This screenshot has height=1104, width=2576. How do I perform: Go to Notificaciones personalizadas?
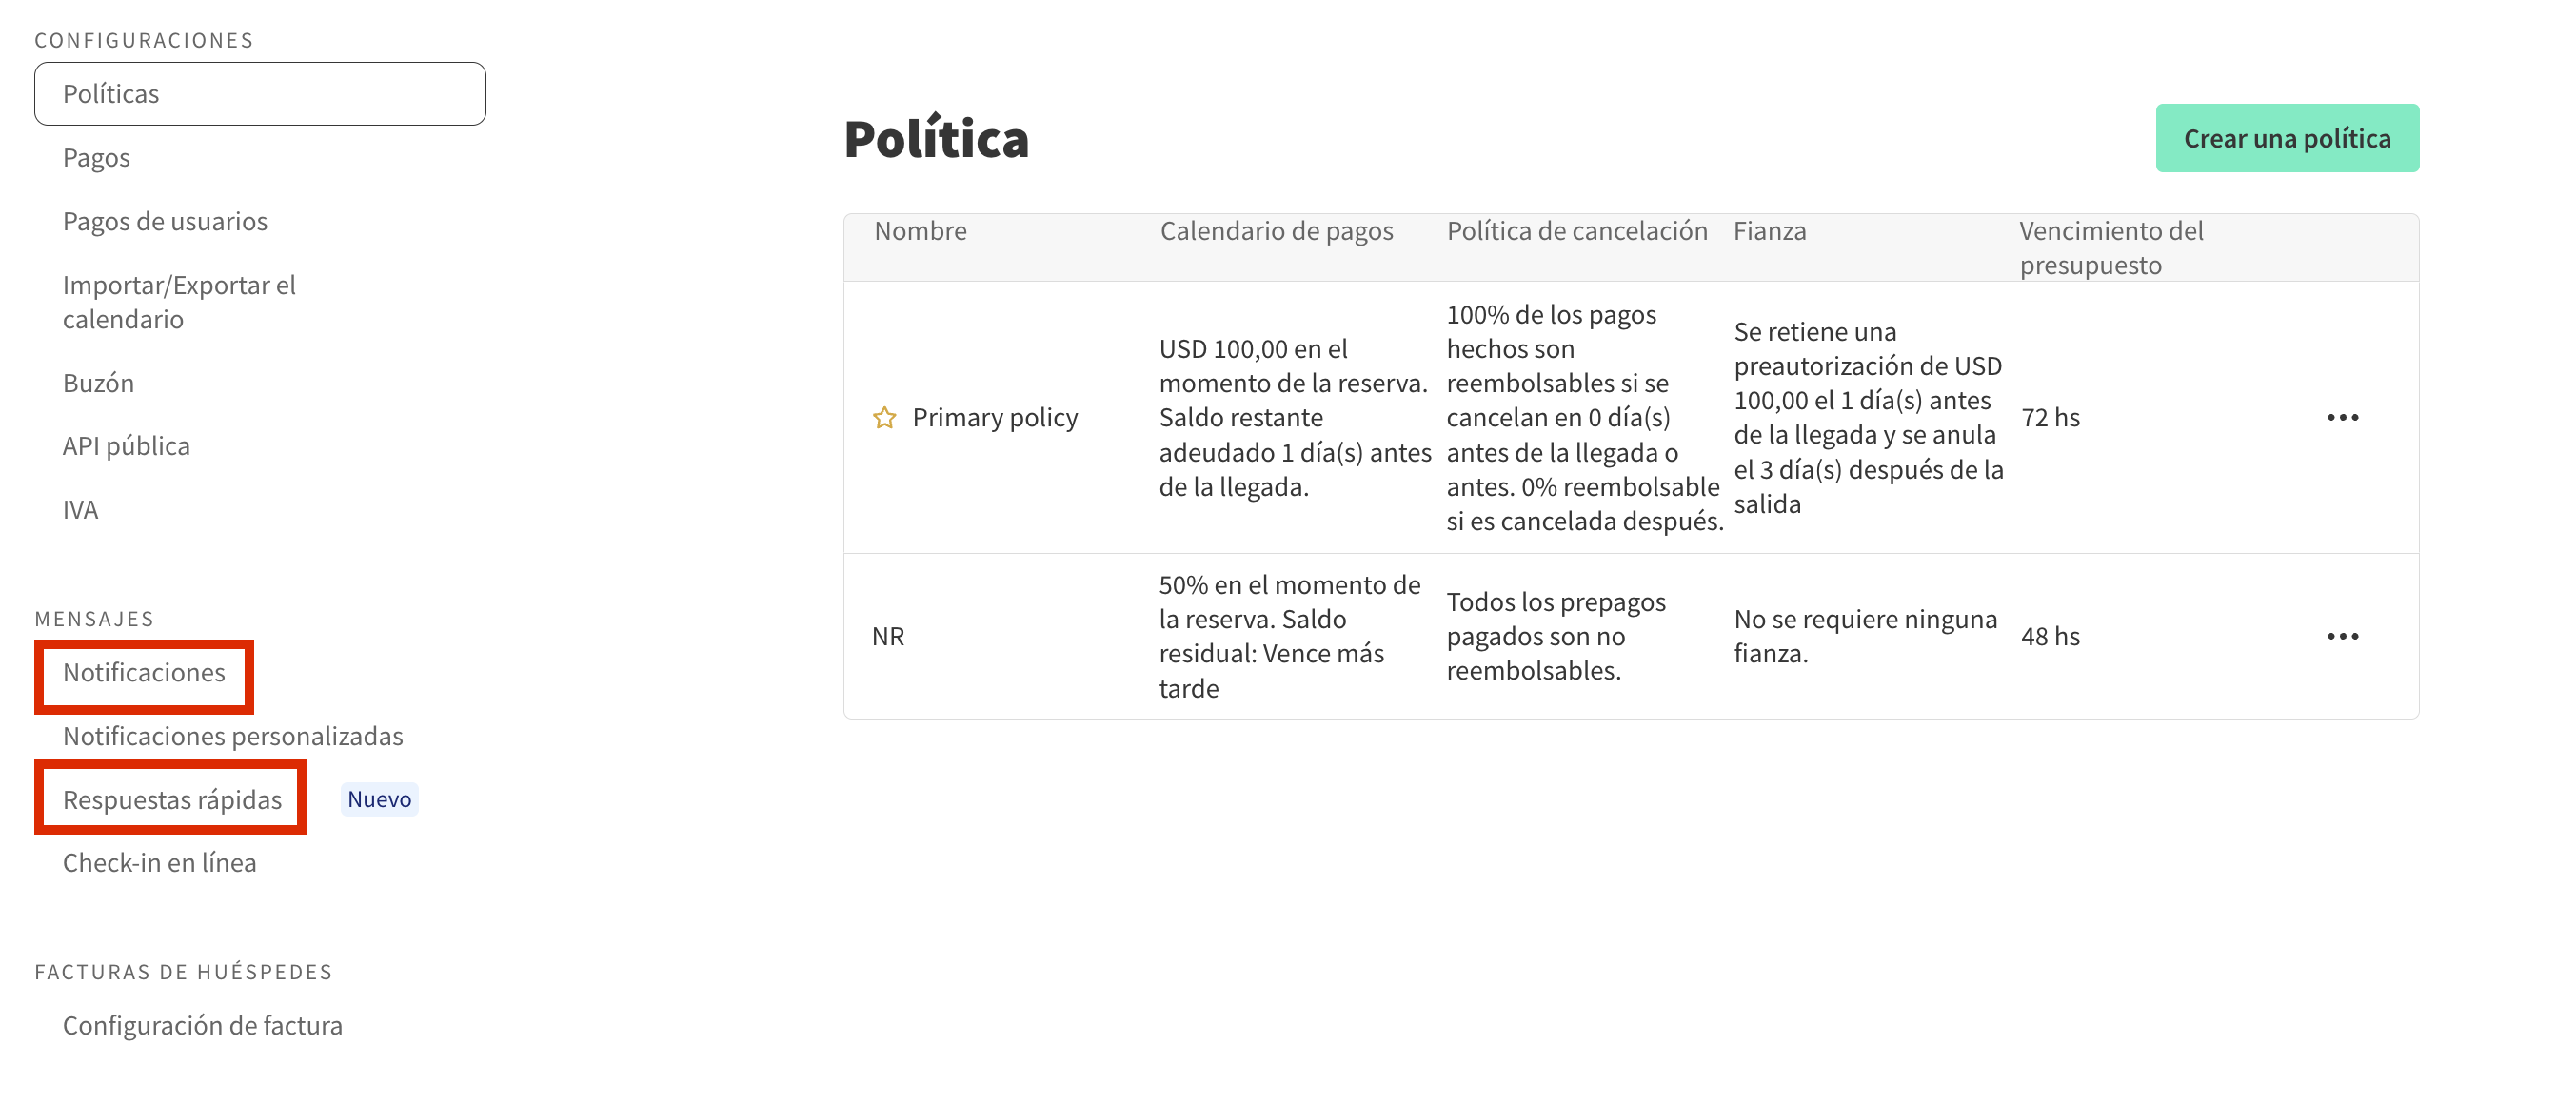(233, 737)
